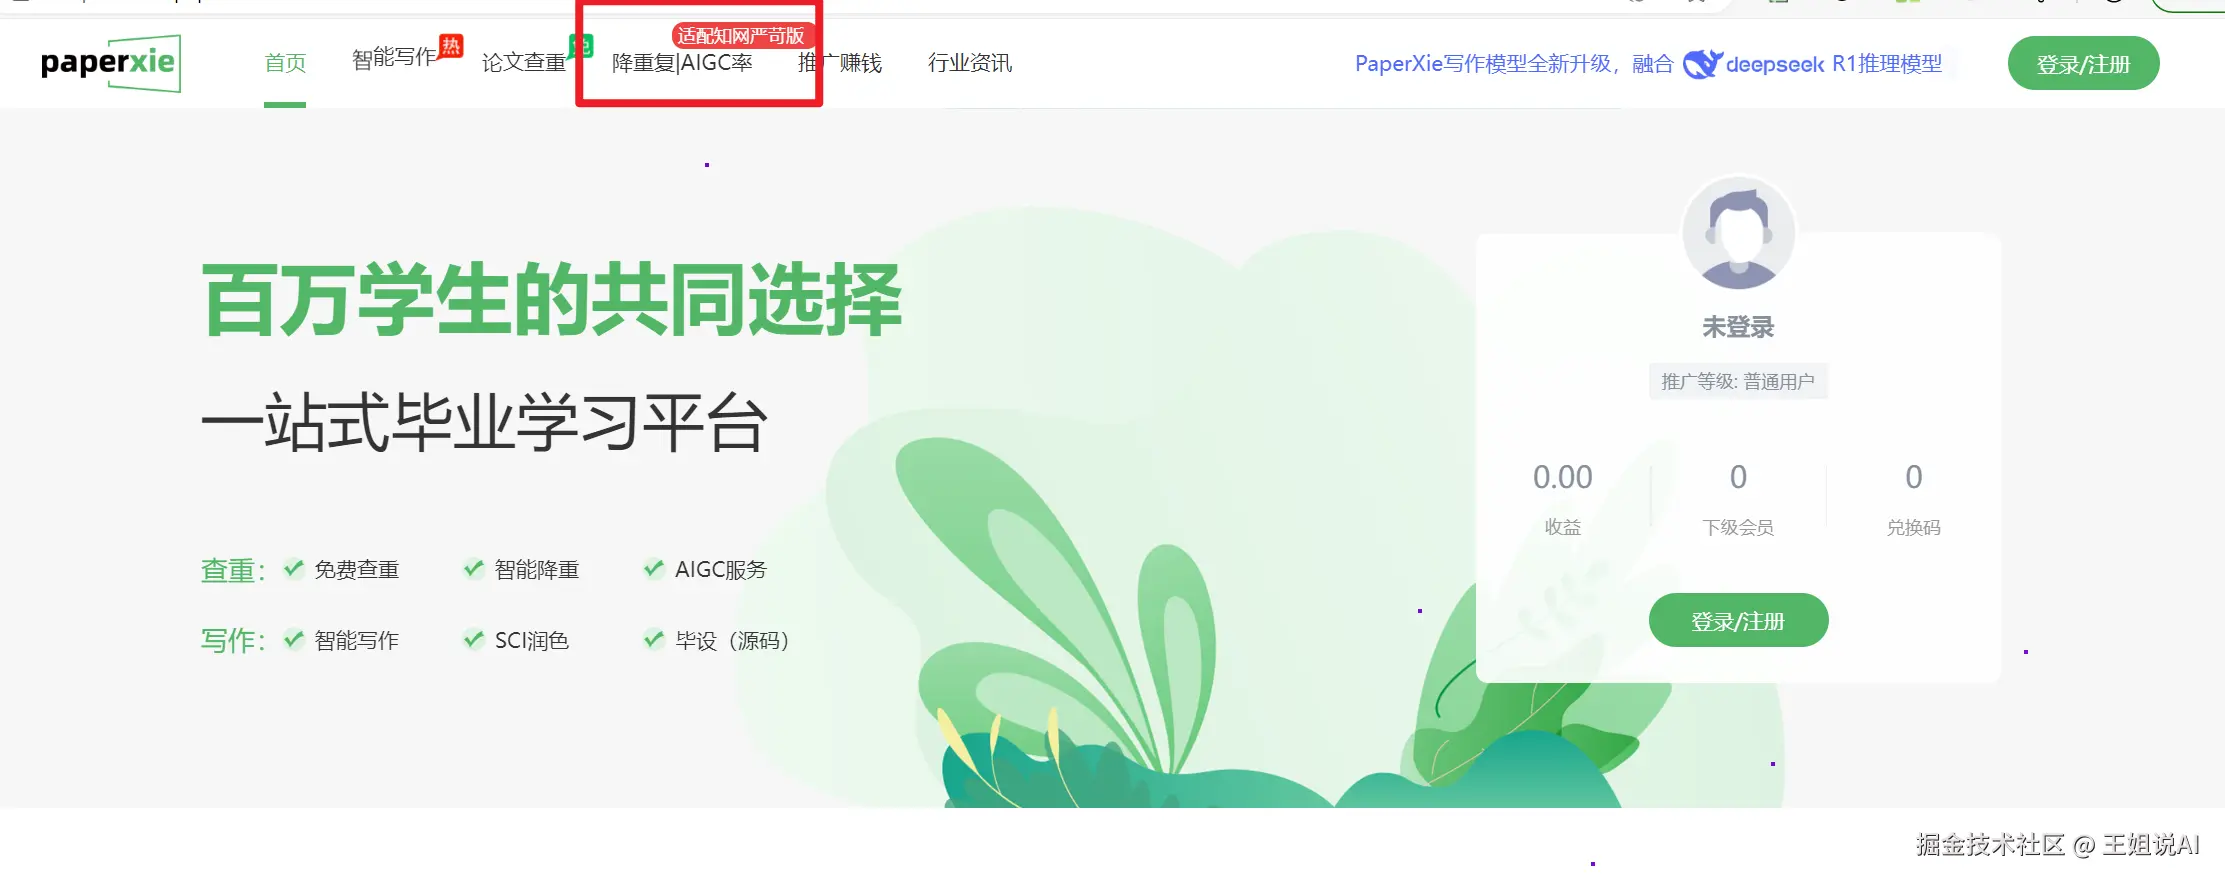Click the 适配知网严苛版 red badge
The height and width of the screenshot is (883, 2225).
coord(741,36)
